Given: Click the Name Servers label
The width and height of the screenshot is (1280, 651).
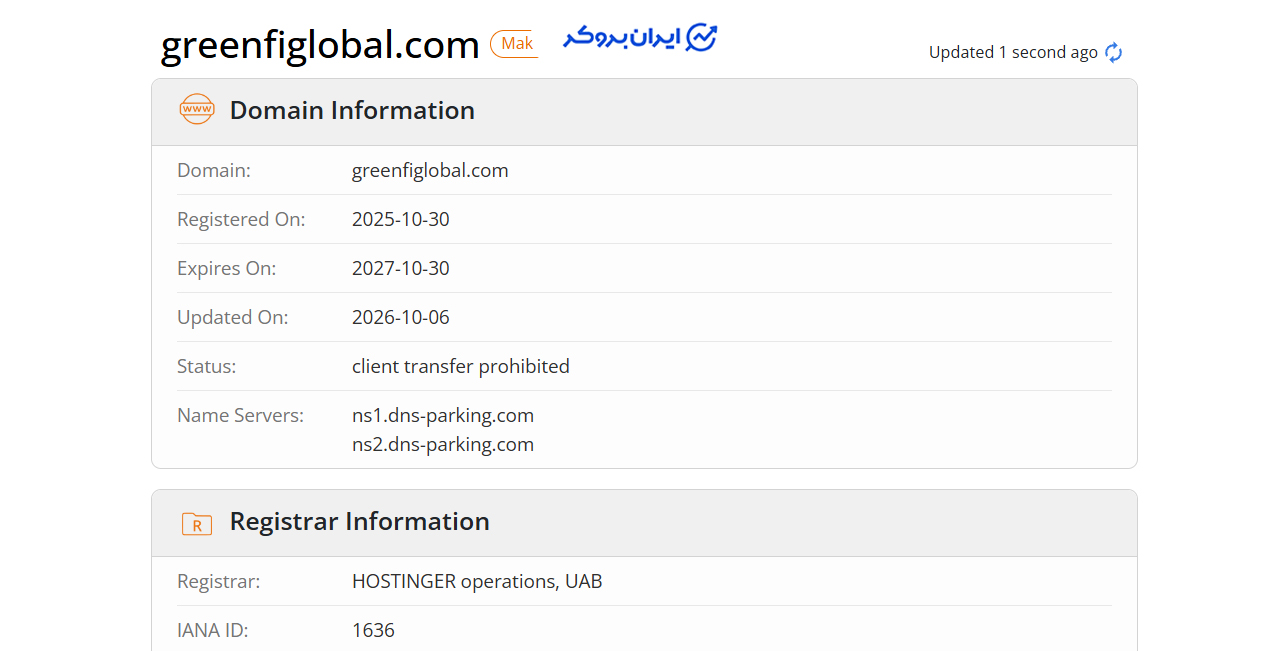Looking at the screenshot, I should pyautogui.click(x=241, y=415).
